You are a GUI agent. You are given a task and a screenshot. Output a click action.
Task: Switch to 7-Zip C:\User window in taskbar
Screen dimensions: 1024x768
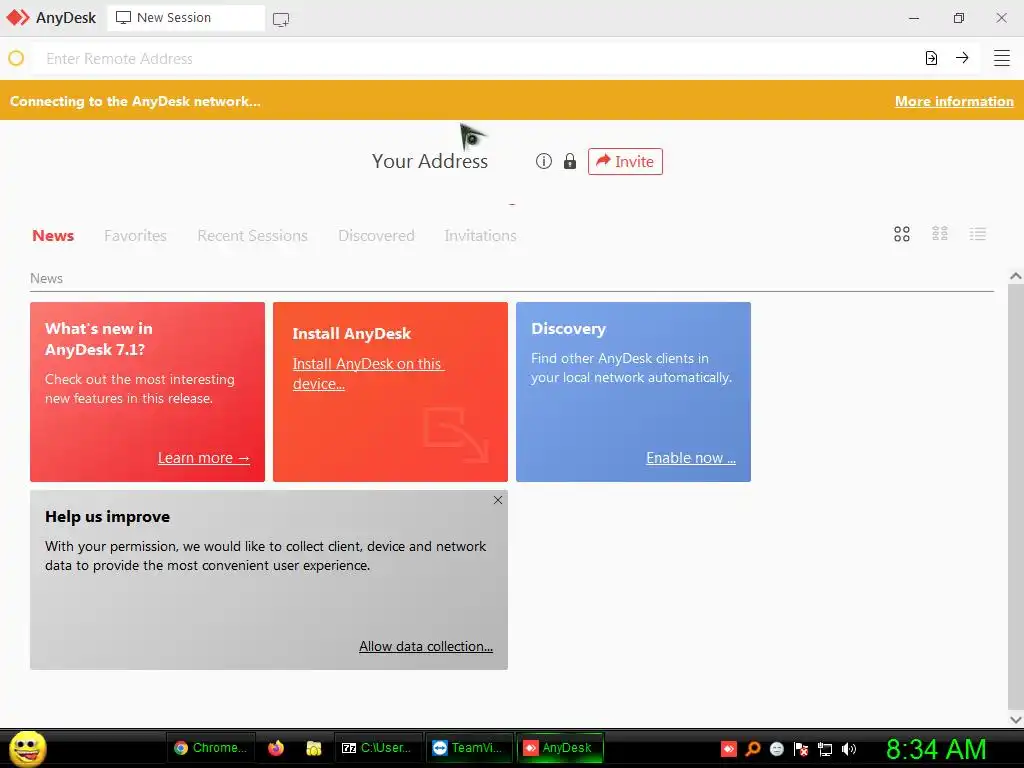(x=379, y=748)
